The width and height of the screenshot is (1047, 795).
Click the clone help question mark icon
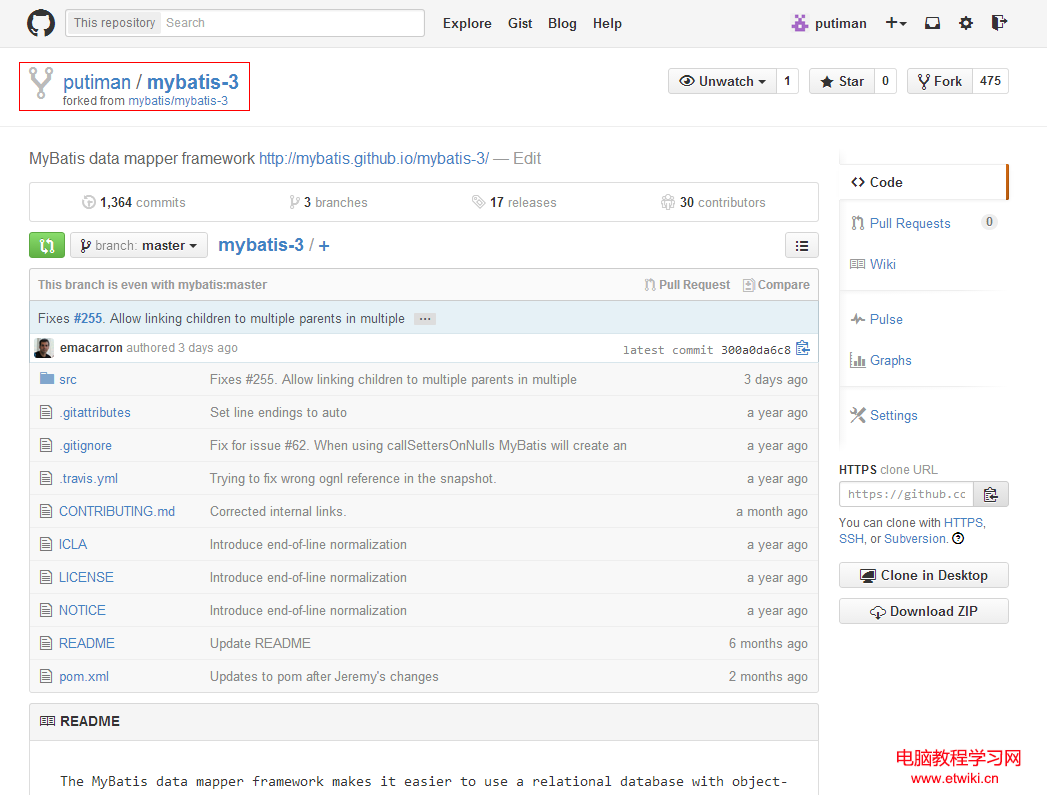coord(958,539)
